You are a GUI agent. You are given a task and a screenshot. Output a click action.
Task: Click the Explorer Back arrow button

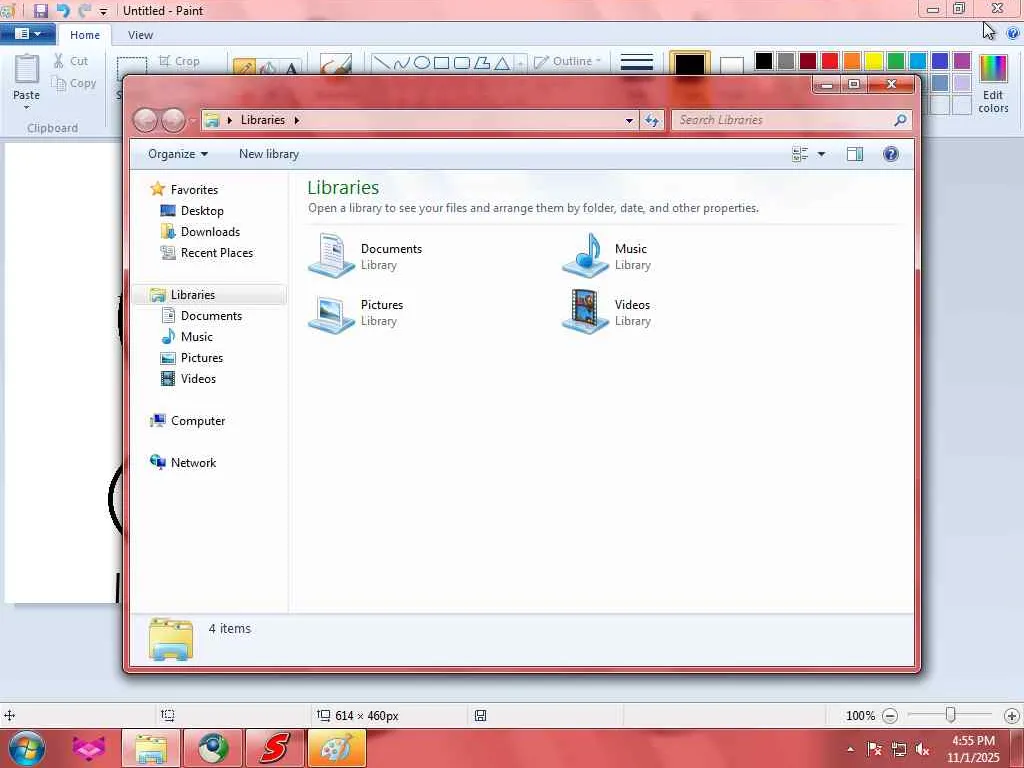[146, 120]
